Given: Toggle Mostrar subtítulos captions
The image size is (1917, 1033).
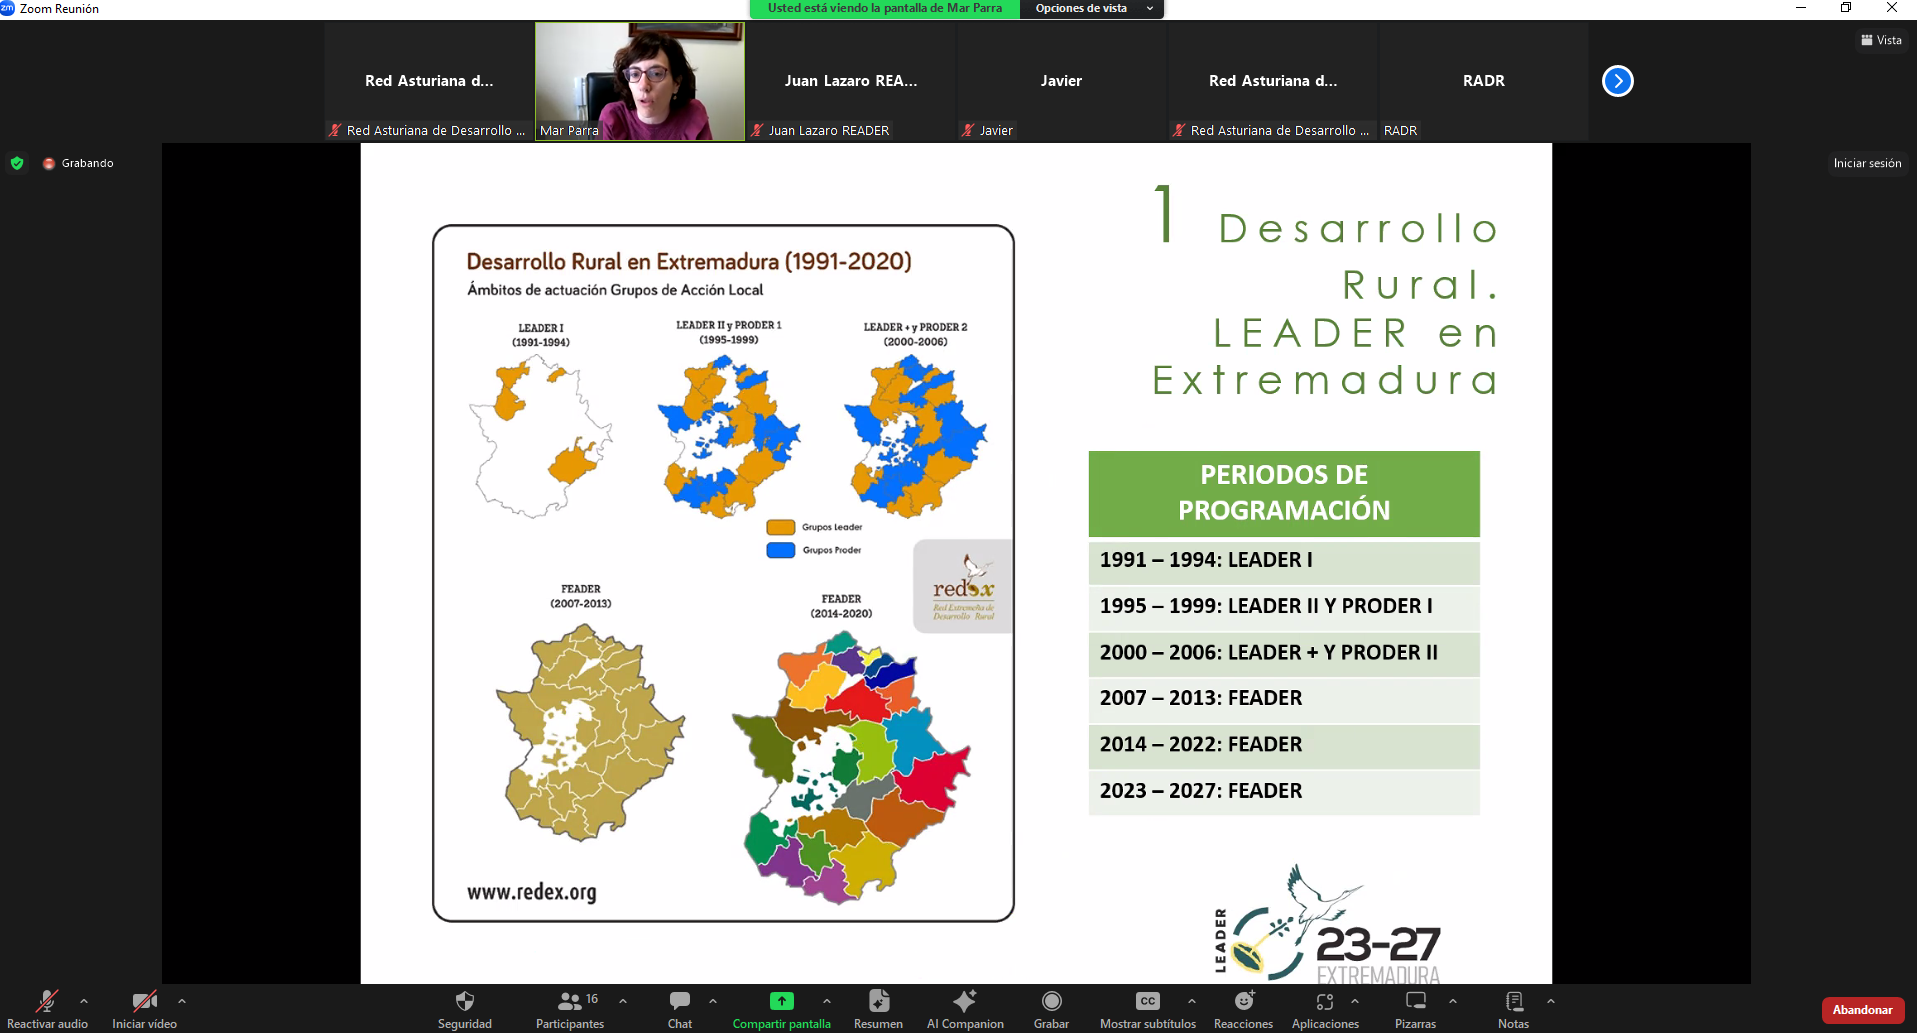Looking at the screenshot, I should pyautogui.click(x=1147, y=1008).
